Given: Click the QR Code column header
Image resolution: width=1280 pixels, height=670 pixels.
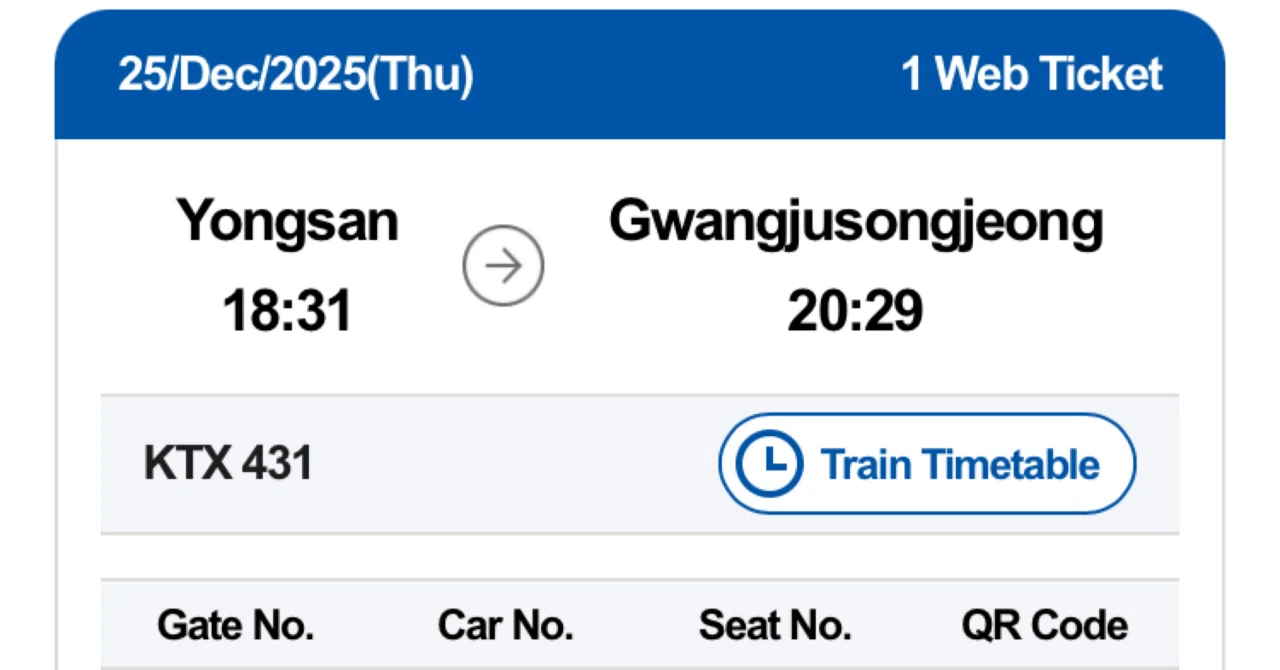Looking at the screenshot, I should 1045,626.
